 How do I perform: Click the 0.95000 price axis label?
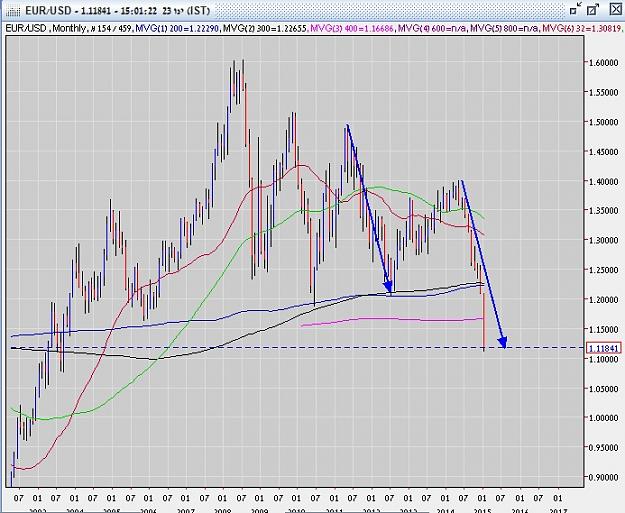click(603, 447)
